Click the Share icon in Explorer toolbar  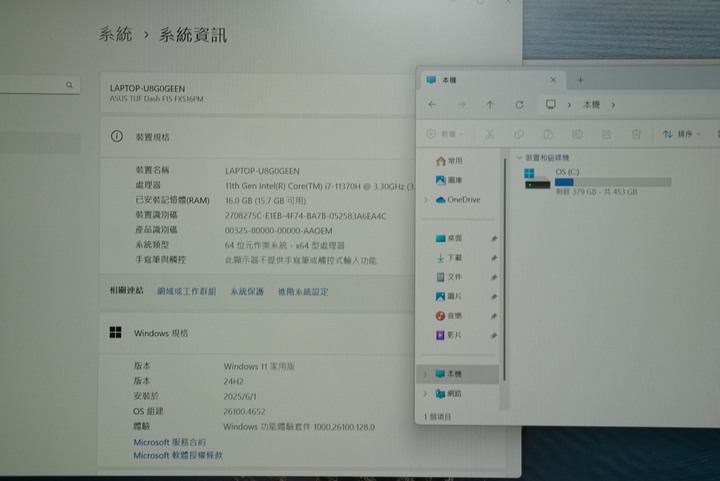tap(607, 134)
